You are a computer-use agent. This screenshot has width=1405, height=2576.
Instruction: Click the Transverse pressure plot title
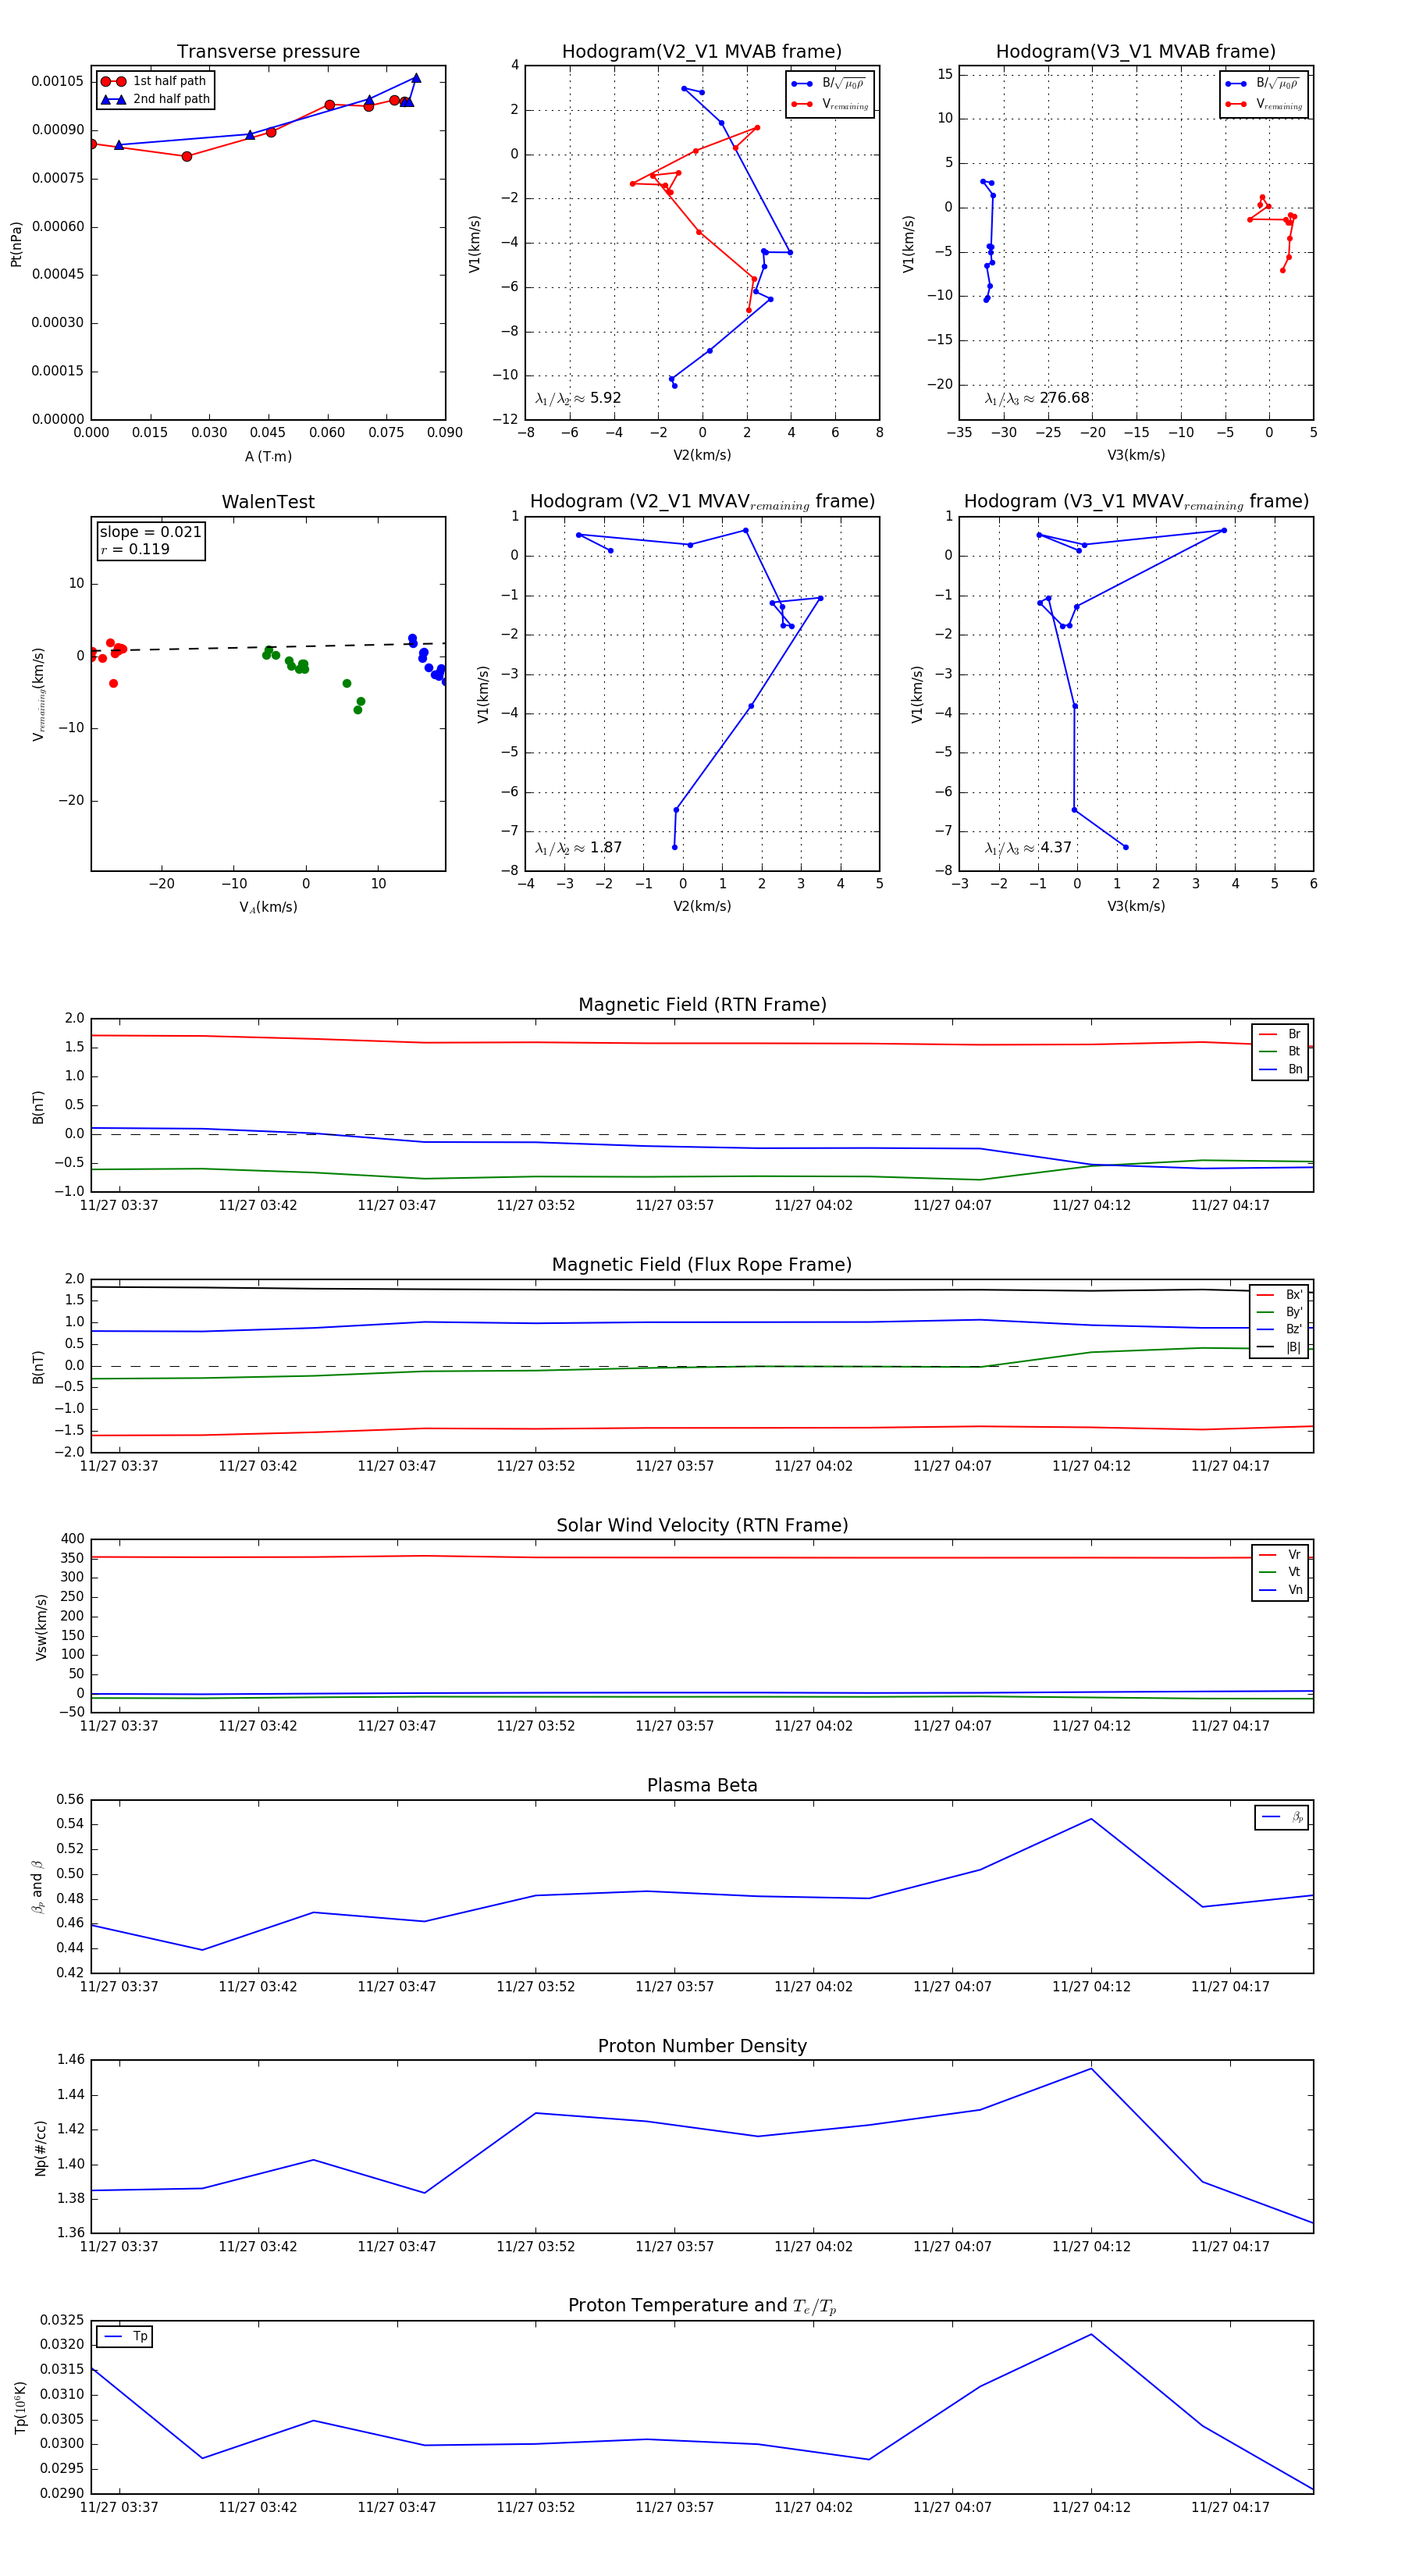268,52
